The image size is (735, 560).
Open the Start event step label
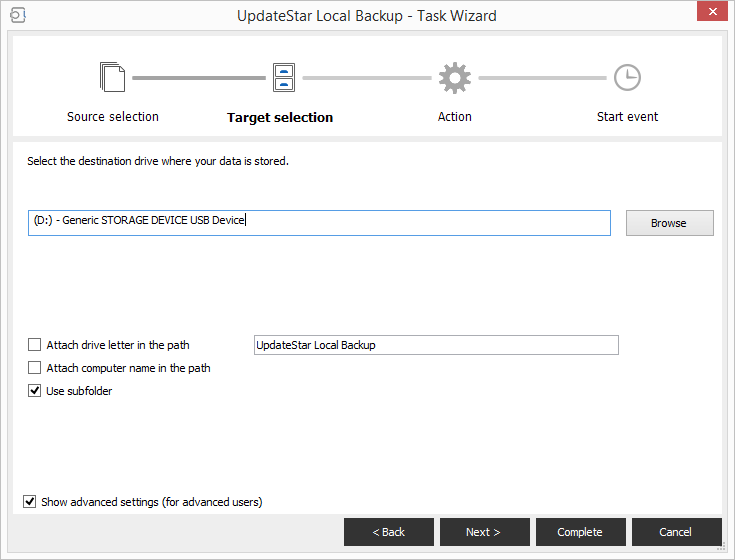(627, 117)
